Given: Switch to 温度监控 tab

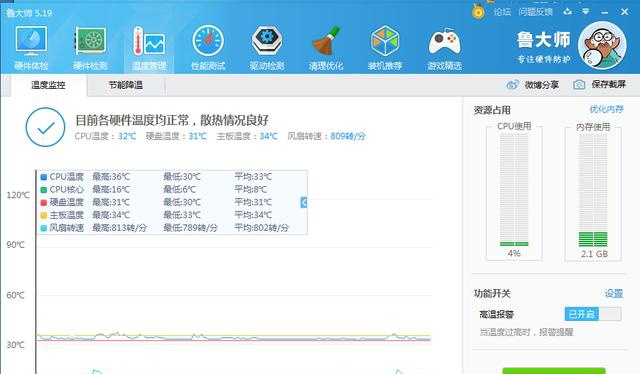Looking at the screenshot, I should (48, 85).
